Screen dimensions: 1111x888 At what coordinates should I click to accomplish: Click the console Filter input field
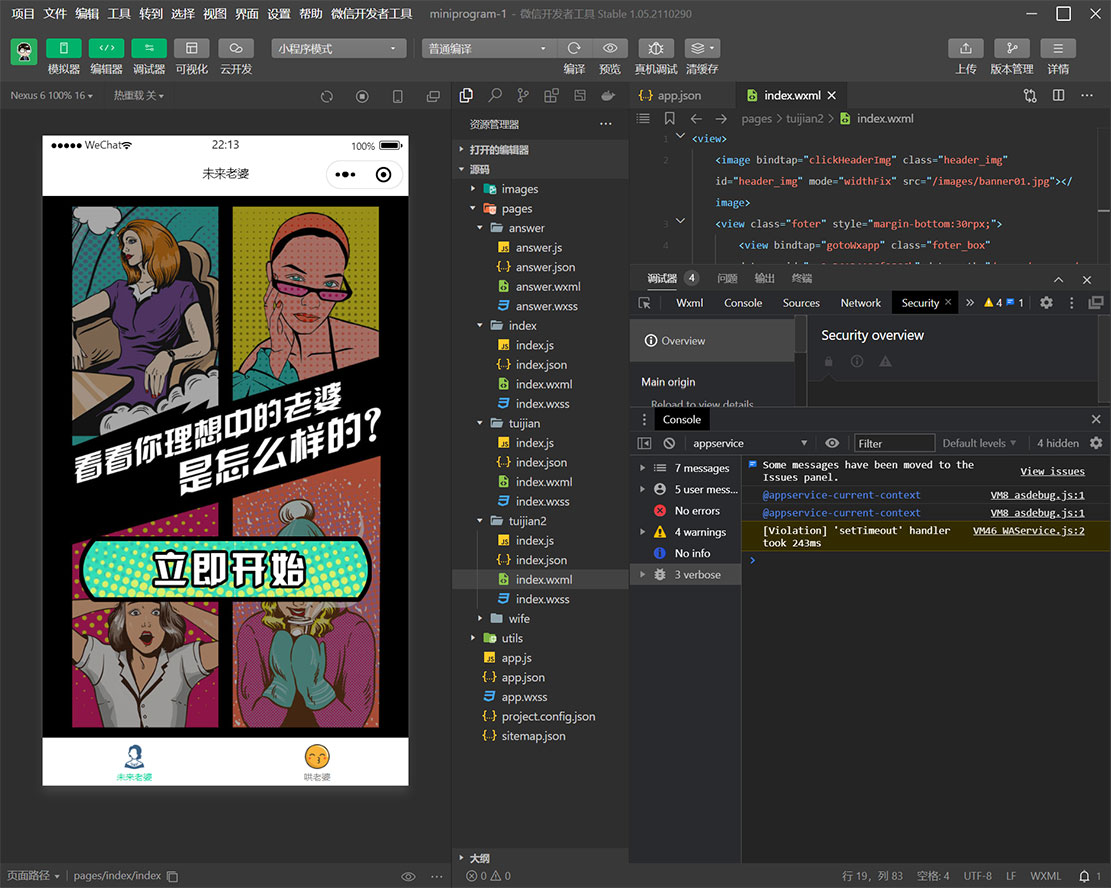pyautogui.click(x=894, y=443)
